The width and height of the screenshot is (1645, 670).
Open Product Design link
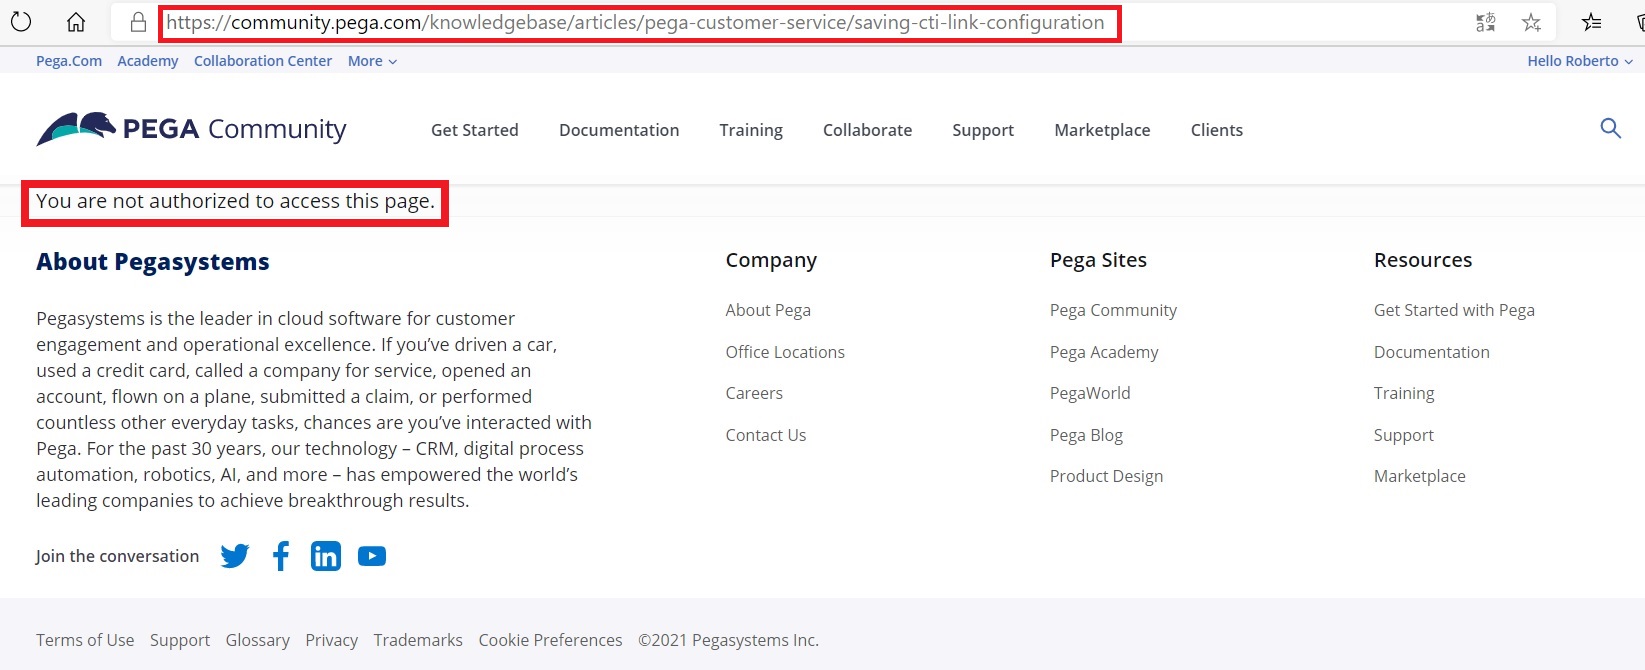pyautogui.click(x=1106, y=476)
